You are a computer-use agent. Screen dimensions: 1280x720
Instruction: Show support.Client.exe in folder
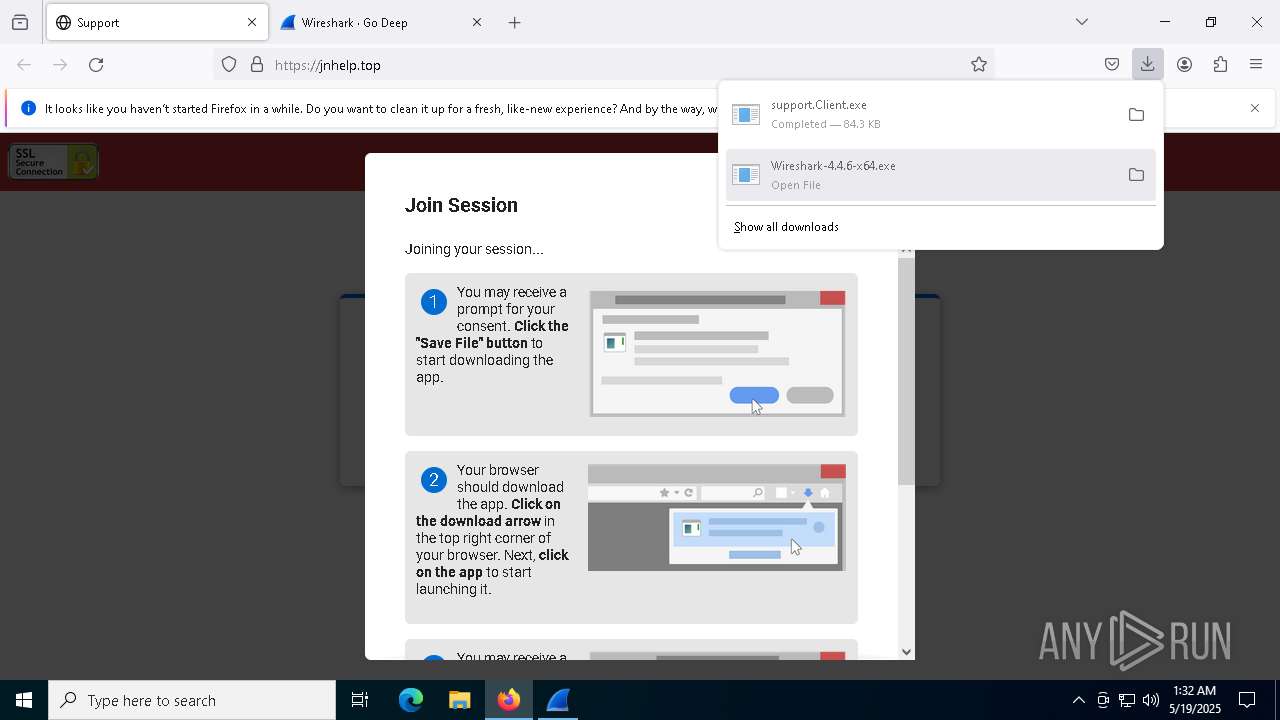1136,114
